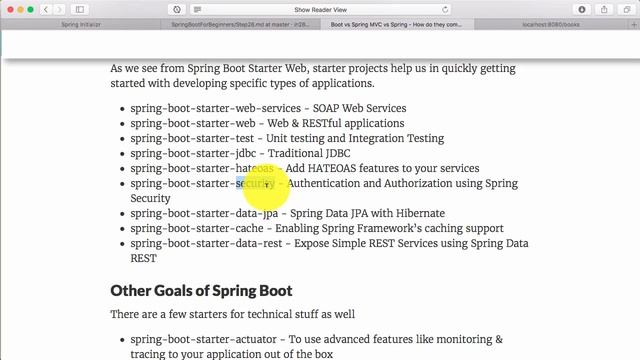Viewport: 640px width, 360px height.
Task: Click 'There are a few starters' paragraph
Action: click(x=233, y=314)
